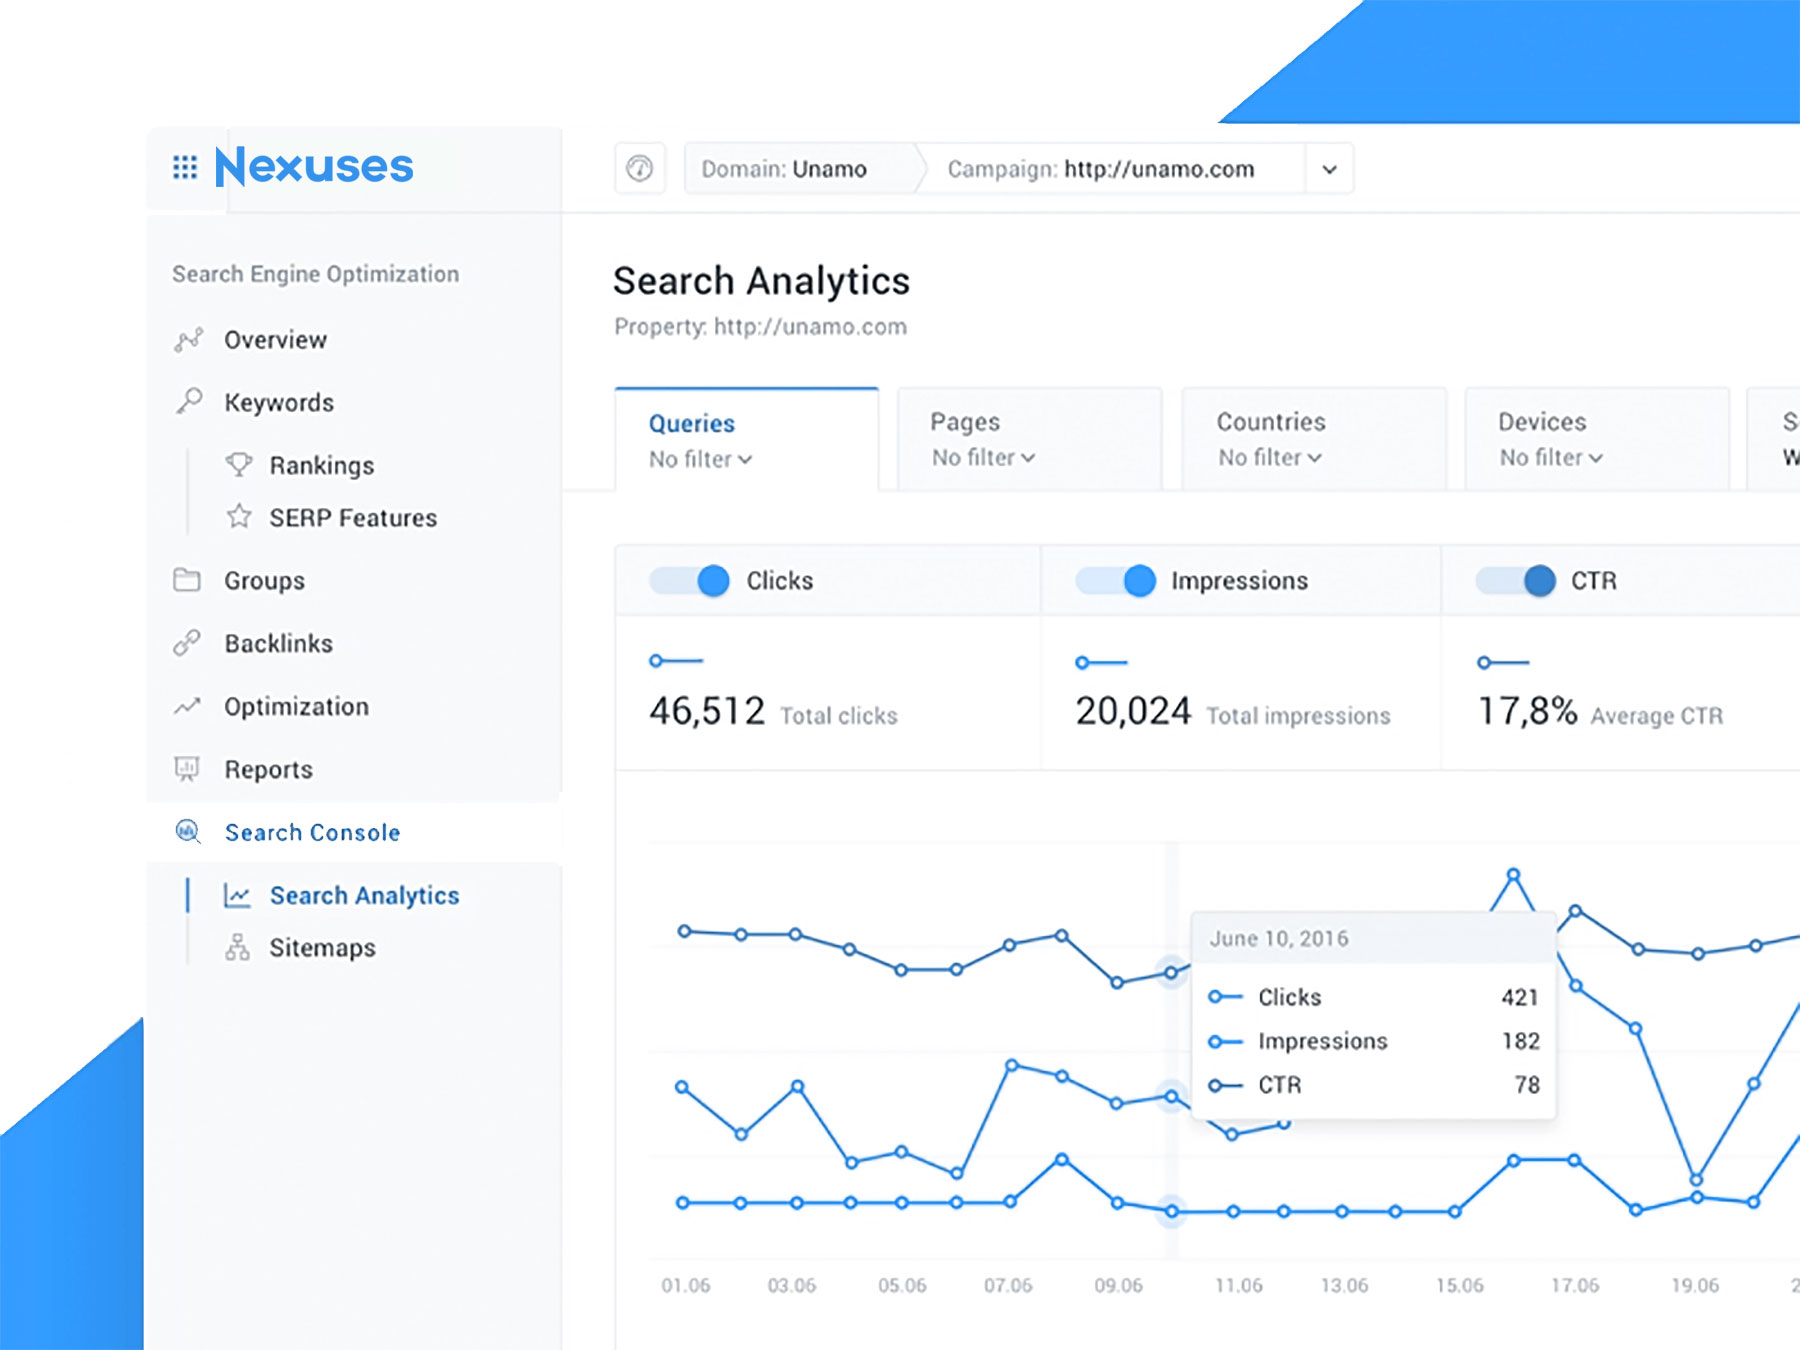Click the dashboard gauge icon in top bar
The image size is (1800, 1350).
click(640, 168)
